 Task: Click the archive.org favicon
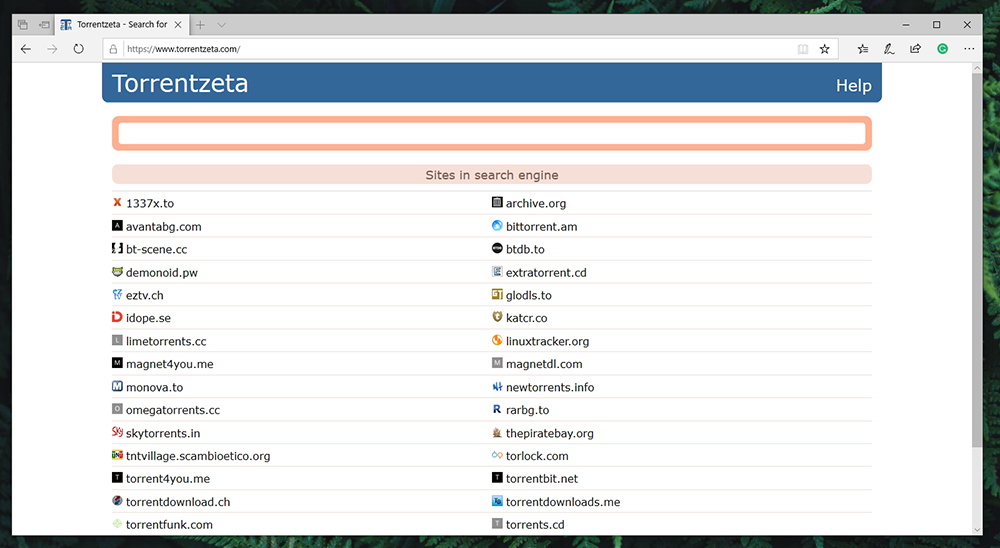(x=497, y=202)
